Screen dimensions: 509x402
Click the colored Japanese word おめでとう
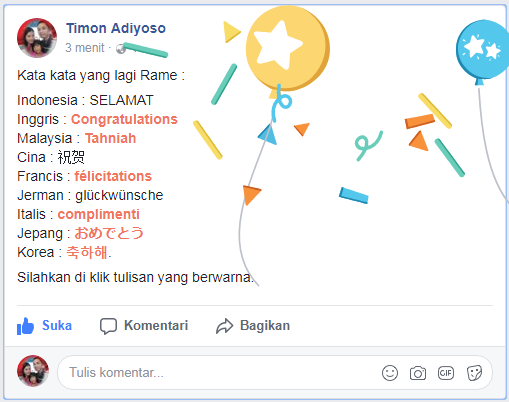point(109,233)
